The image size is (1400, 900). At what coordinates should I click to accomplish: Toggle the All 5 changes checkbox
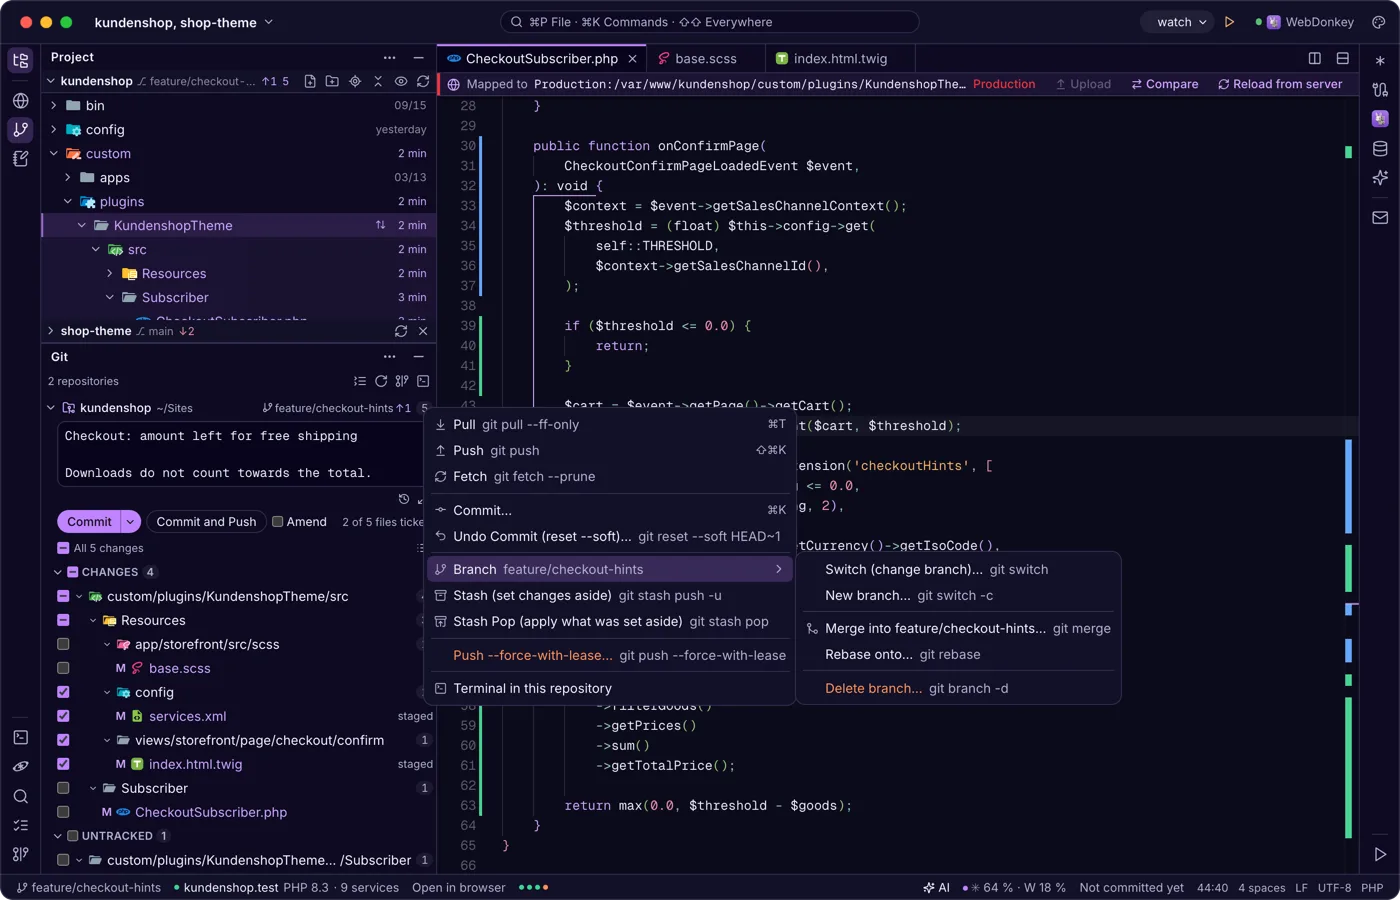click(63, 548)
